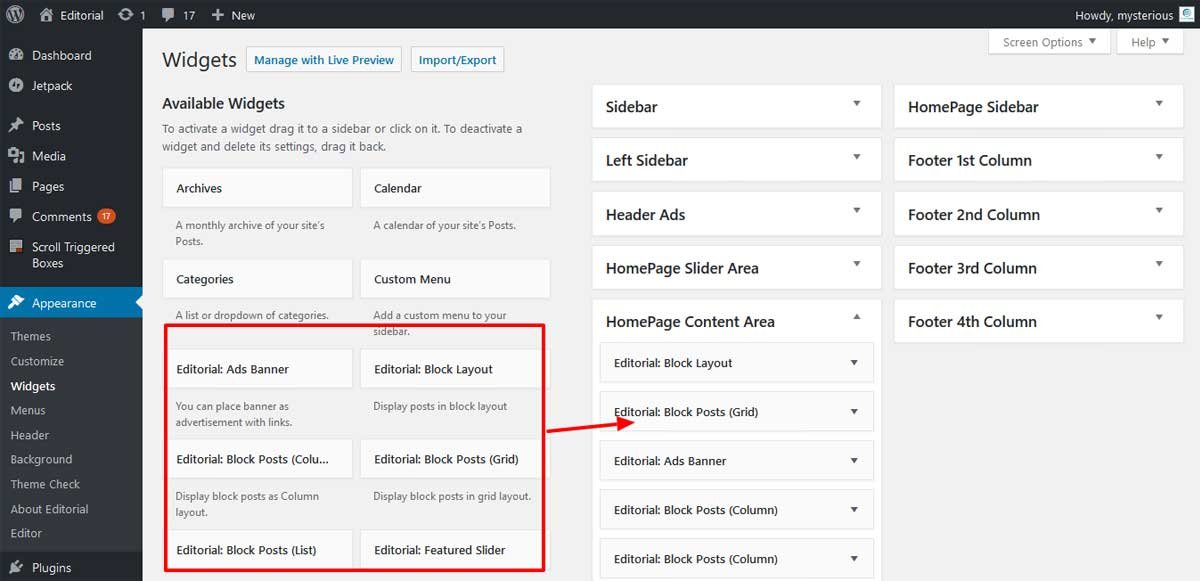Go to About Editorial under Appearance
The image size is (1200, 581).
(x=50, y=509)
